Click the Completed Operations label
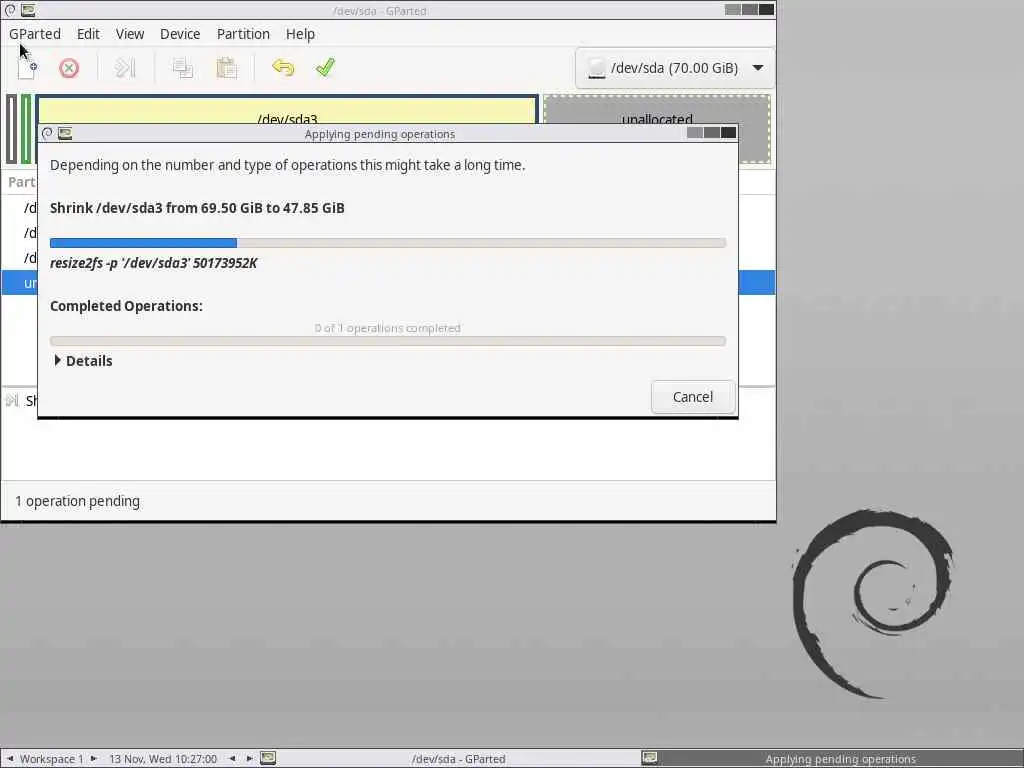Image resolution: width=1024 pixels, height=768 pixels. (126, 306)
